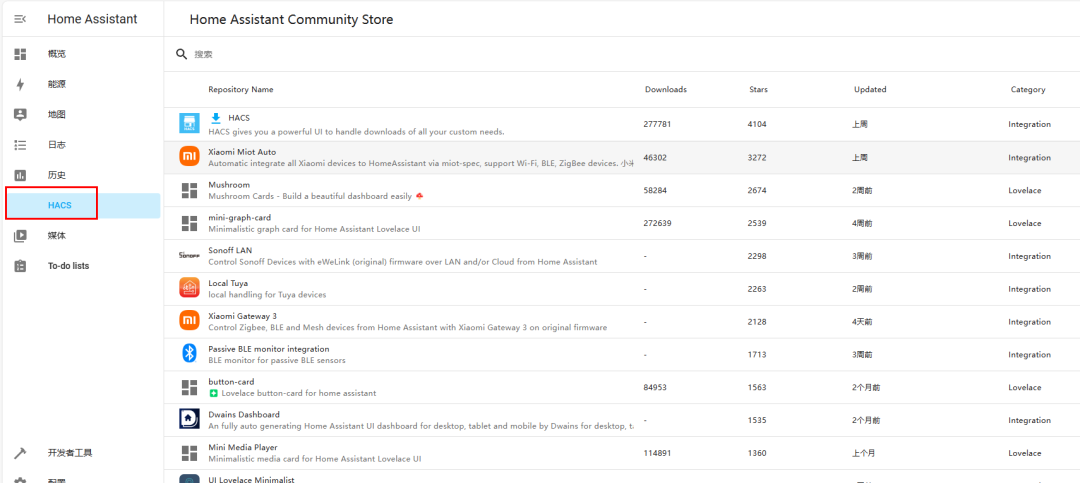Open the Mushroom repository name
Image resolution: width=1080 pixels, height=483 pixels.
[229, 185]
